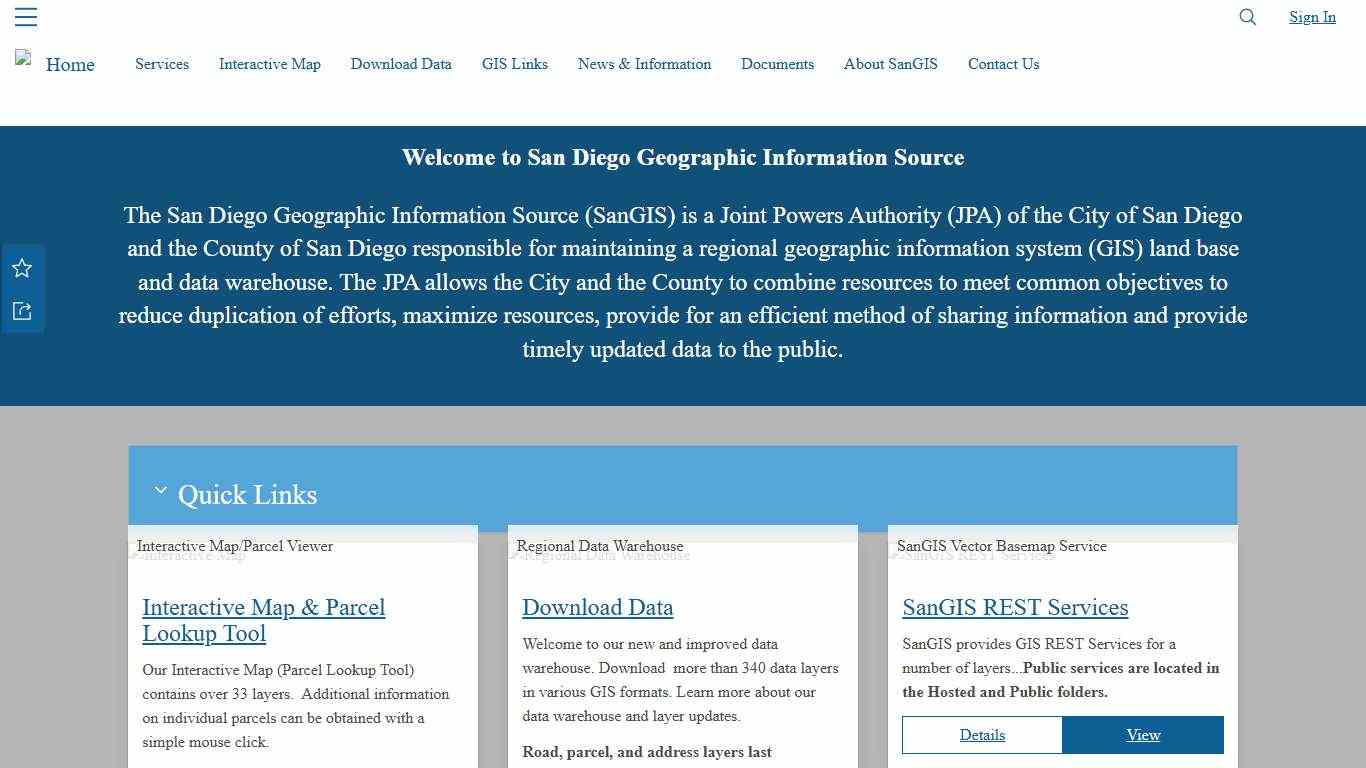Click the share icon in the sidebar
Image resolution: width=1366 pixels, height=768 pixels.
click(x=22, y=311)
